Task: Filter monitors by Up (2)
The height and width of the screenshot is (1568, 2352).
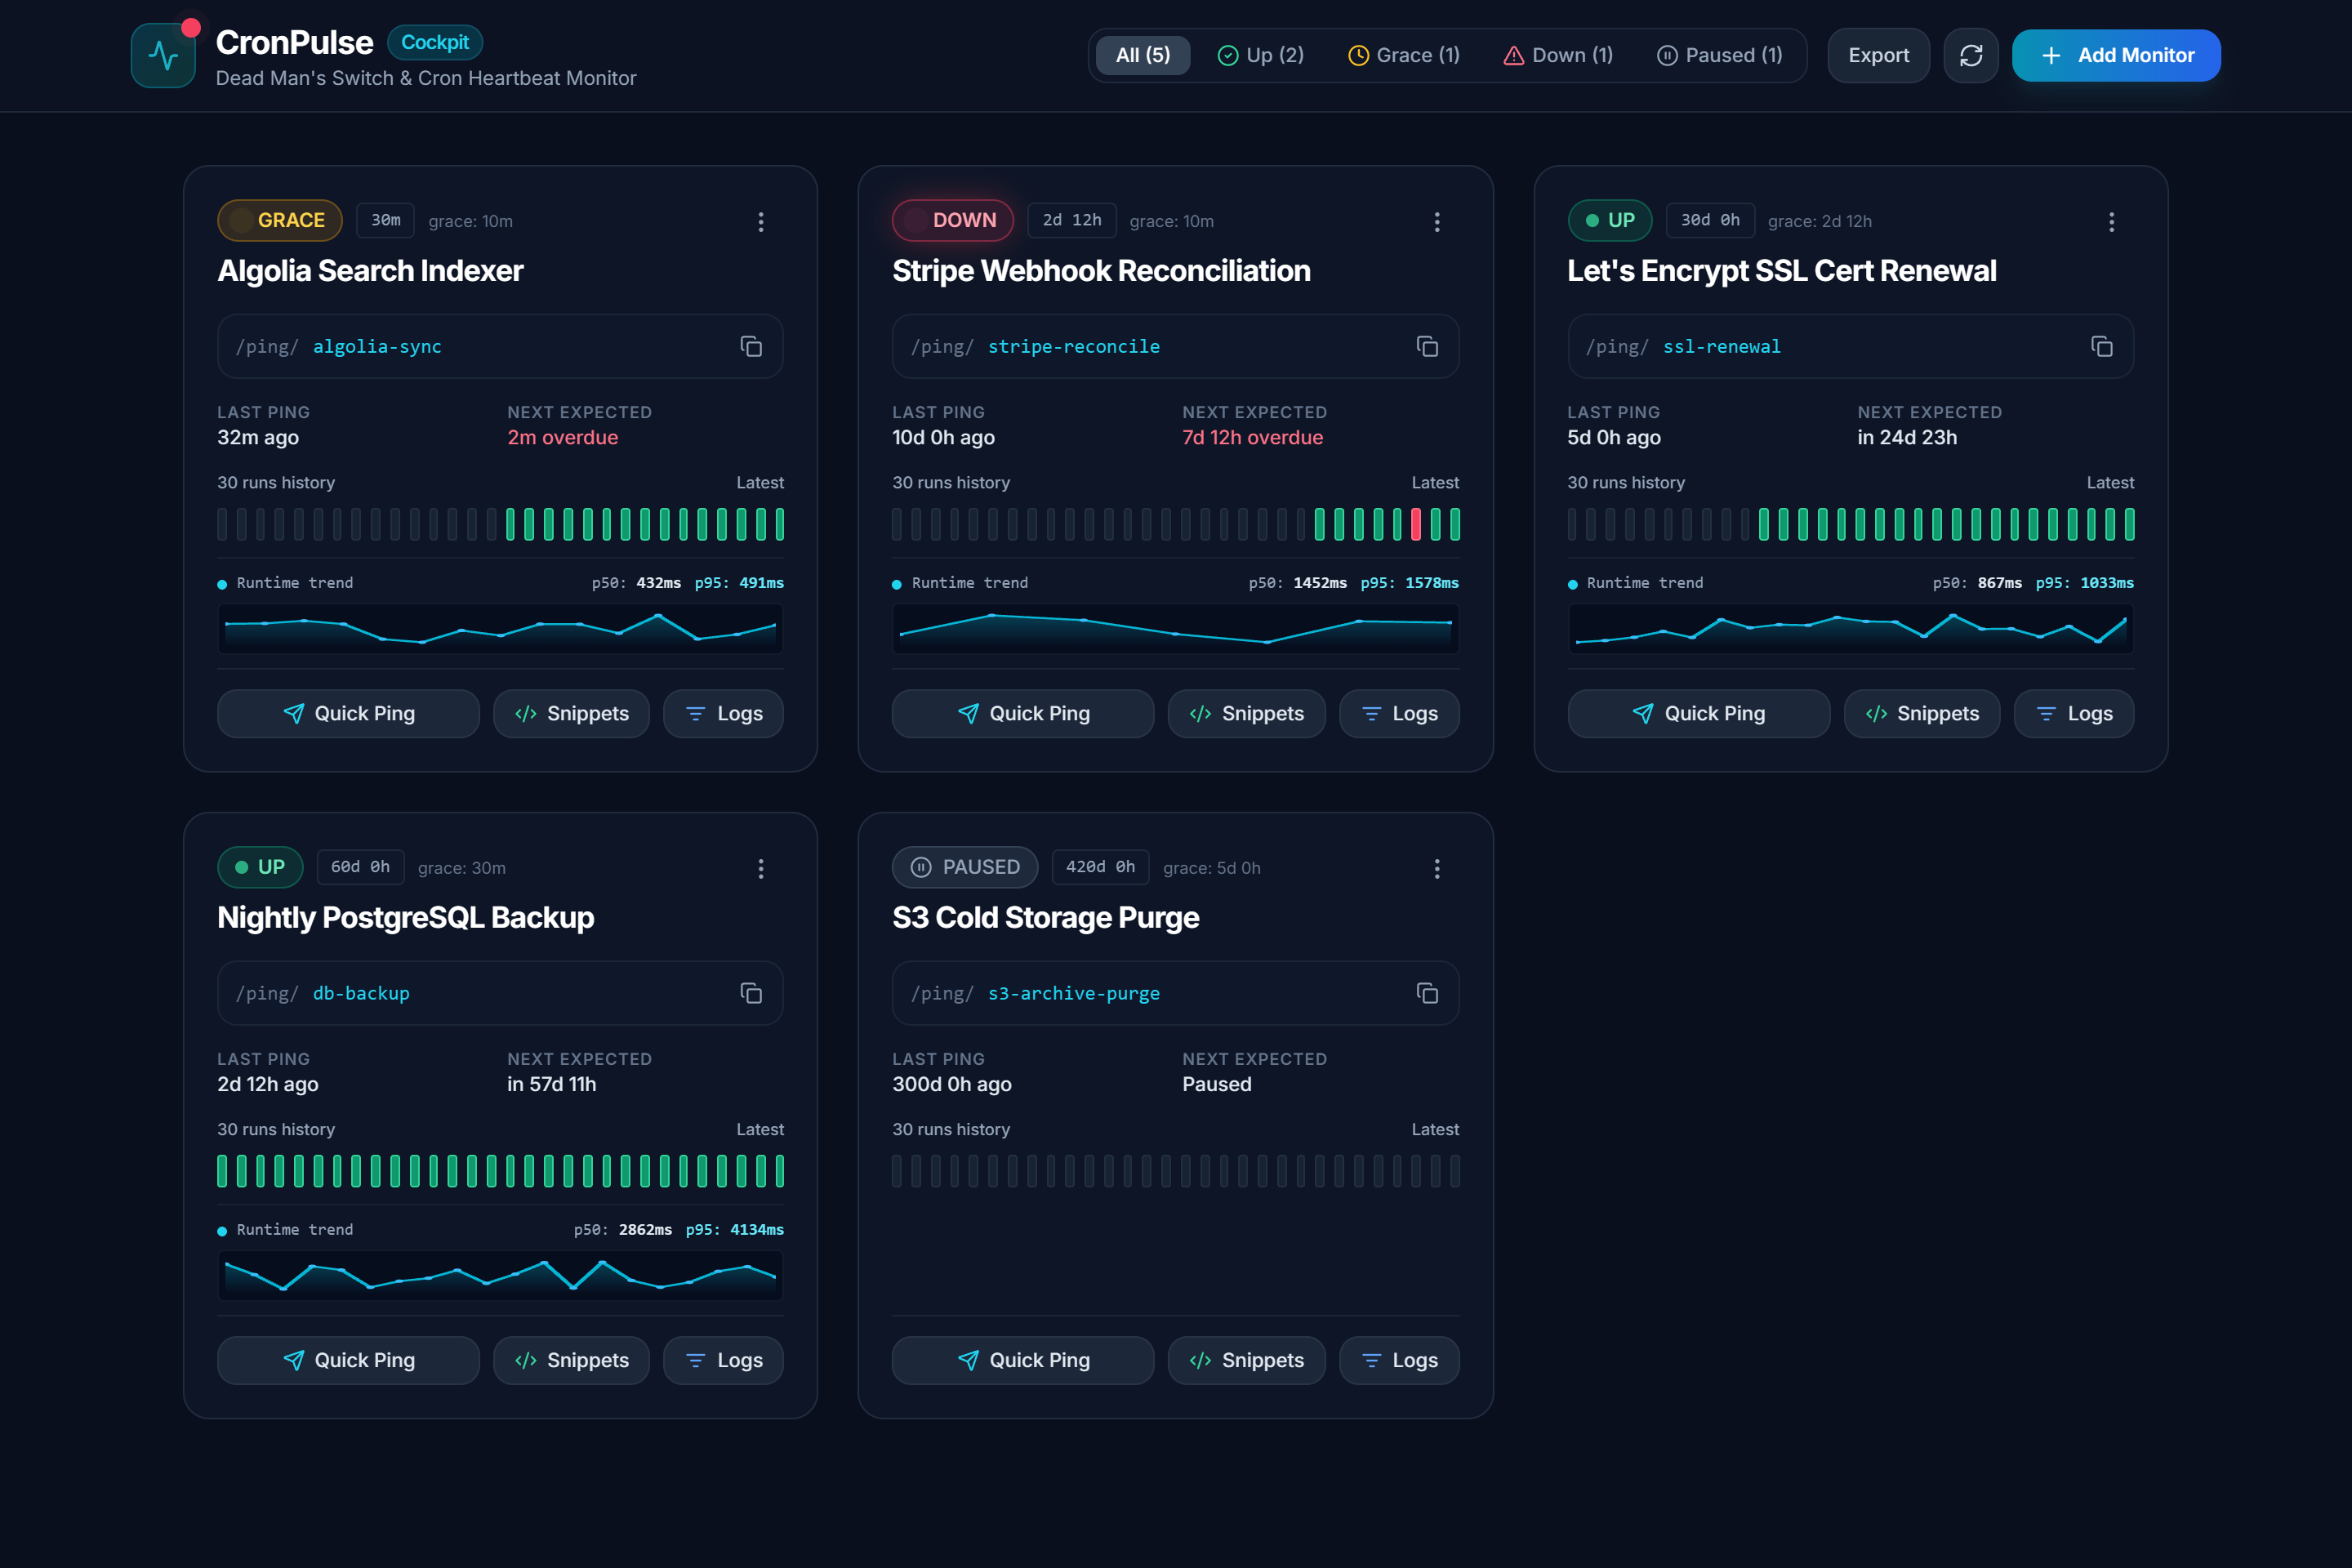Action: coord(1261,55)
